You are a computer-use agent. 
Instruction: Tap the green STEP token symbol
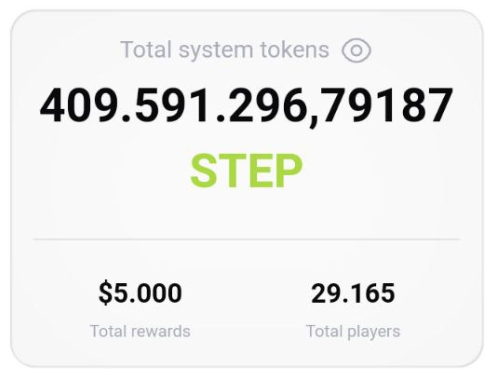coord(246,171)
